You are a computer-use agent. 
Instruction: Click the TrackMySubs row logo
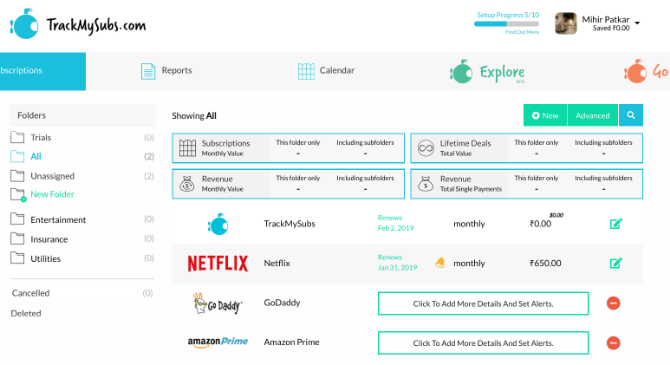tap(218, 224)
